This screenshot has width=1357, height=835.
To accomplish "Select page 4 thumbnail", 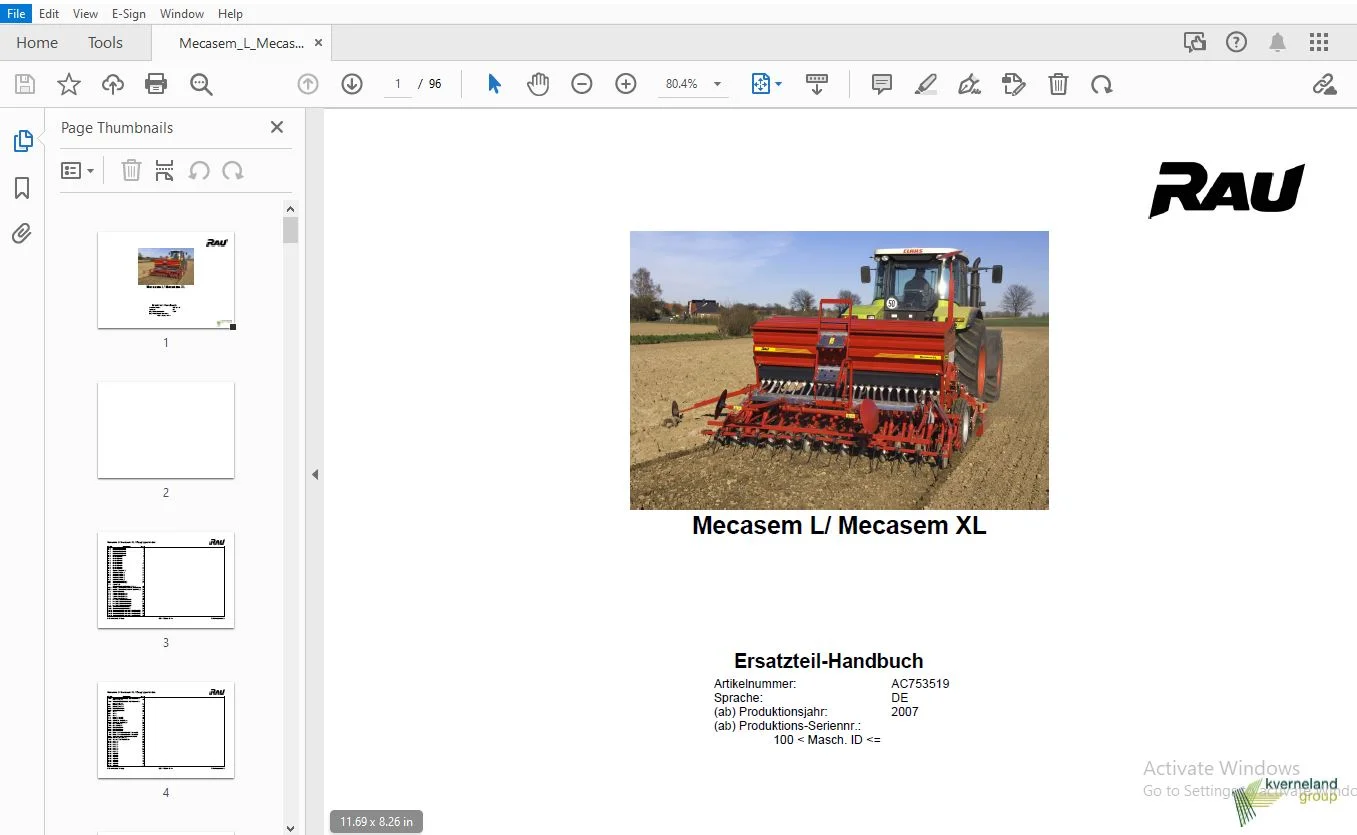I will point(166,730).
